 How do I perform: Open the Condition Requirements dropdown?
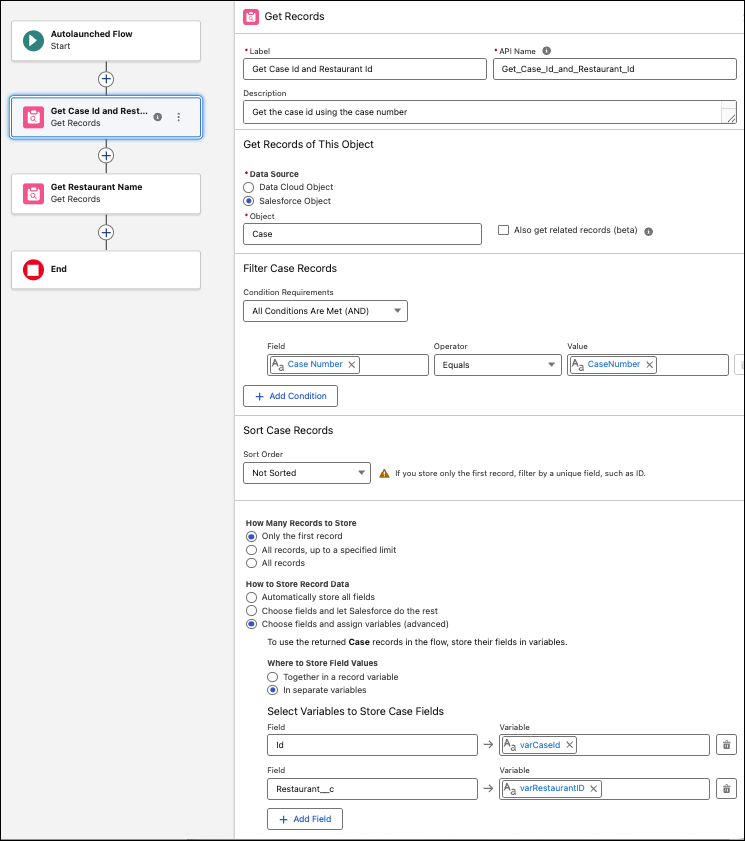tap(324, 310)
